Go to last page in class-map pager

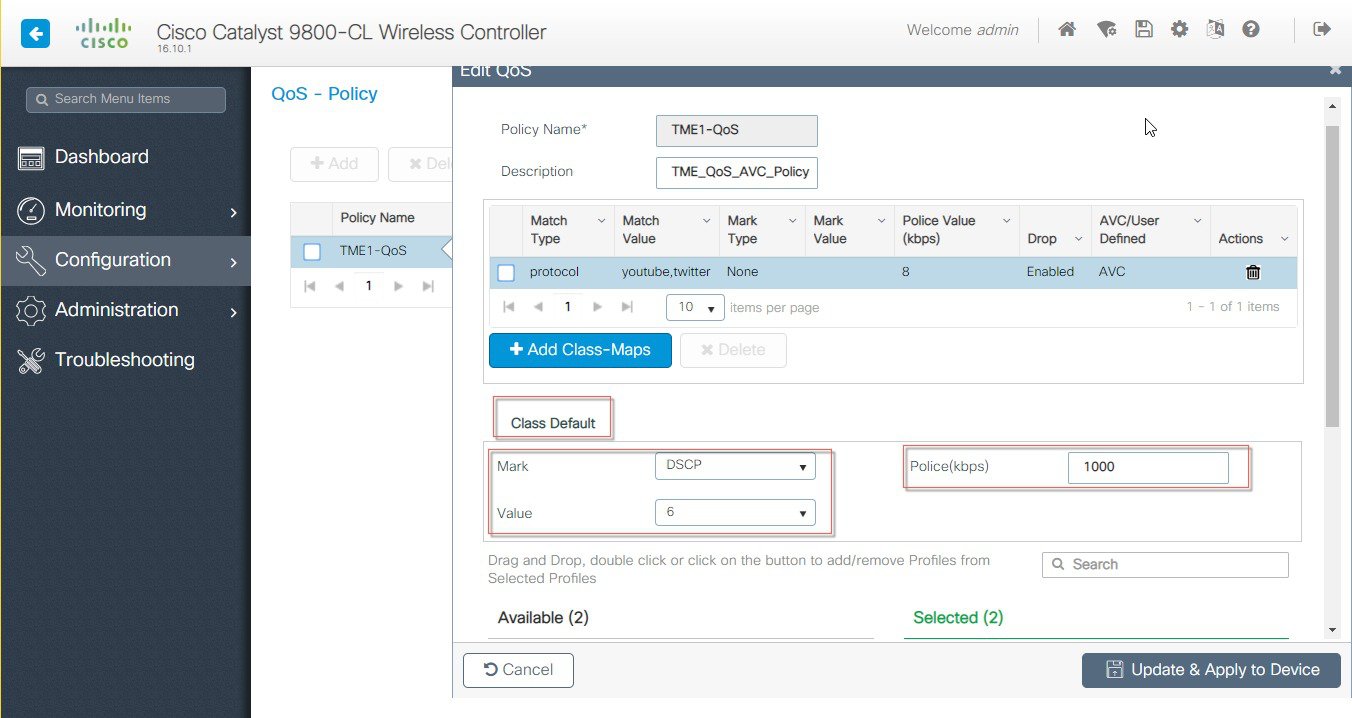627,307
